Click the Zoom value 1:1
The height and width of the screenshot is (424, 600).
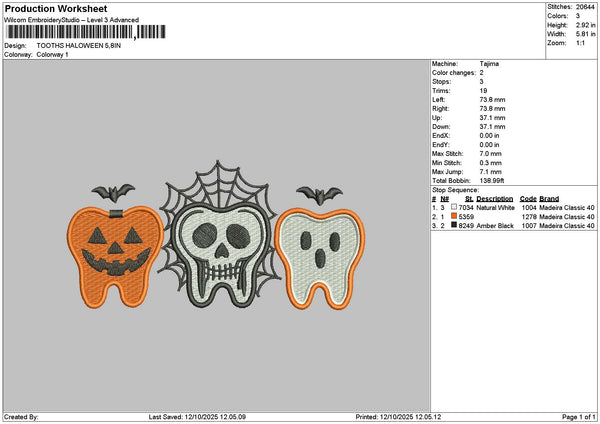tap(580, 43)
